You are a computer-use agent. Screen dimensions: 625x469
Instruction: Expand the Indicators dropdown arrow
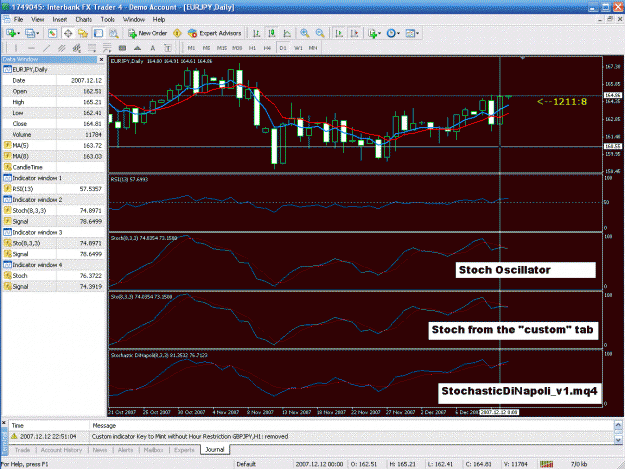coord(379,33)
